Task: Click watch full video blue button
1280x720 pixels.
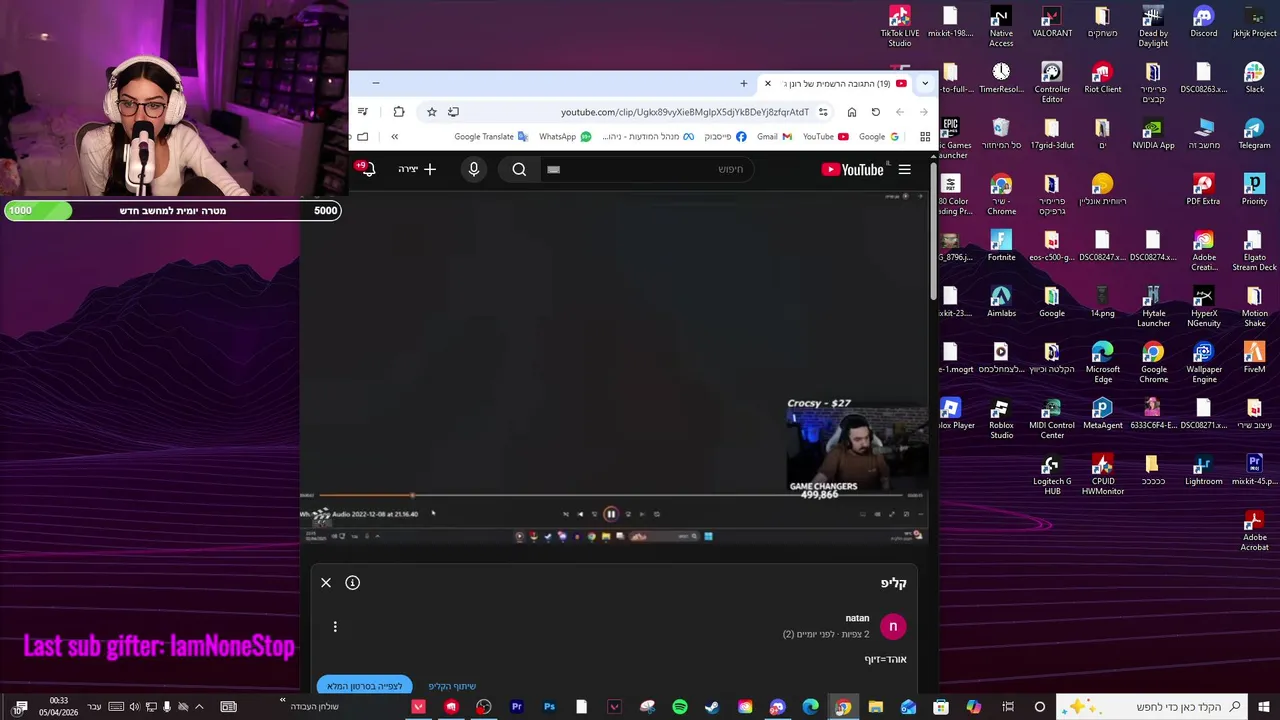Action: tap(365, 686)
